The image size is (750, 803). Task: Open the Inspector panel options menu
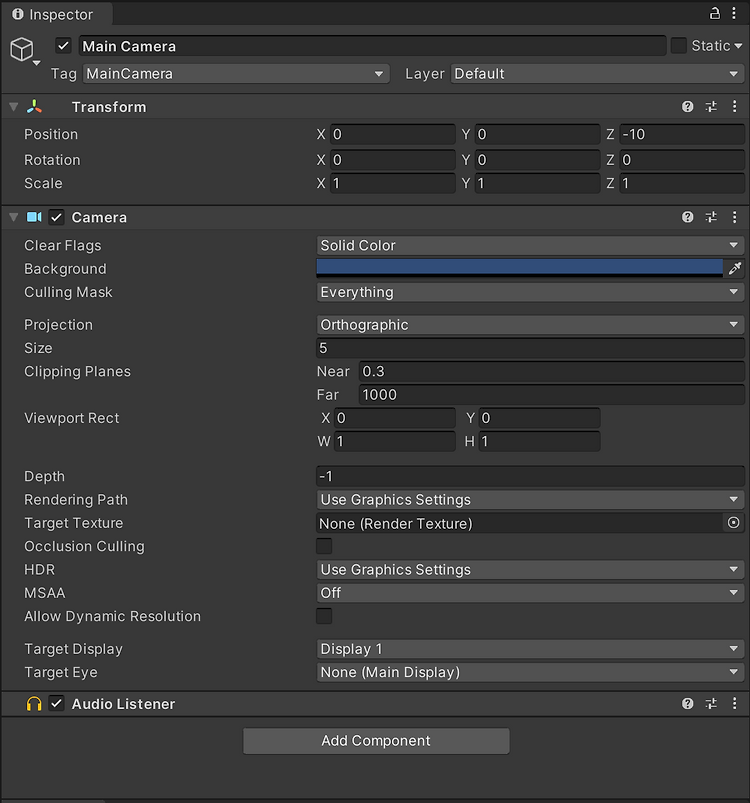[734, 13]
